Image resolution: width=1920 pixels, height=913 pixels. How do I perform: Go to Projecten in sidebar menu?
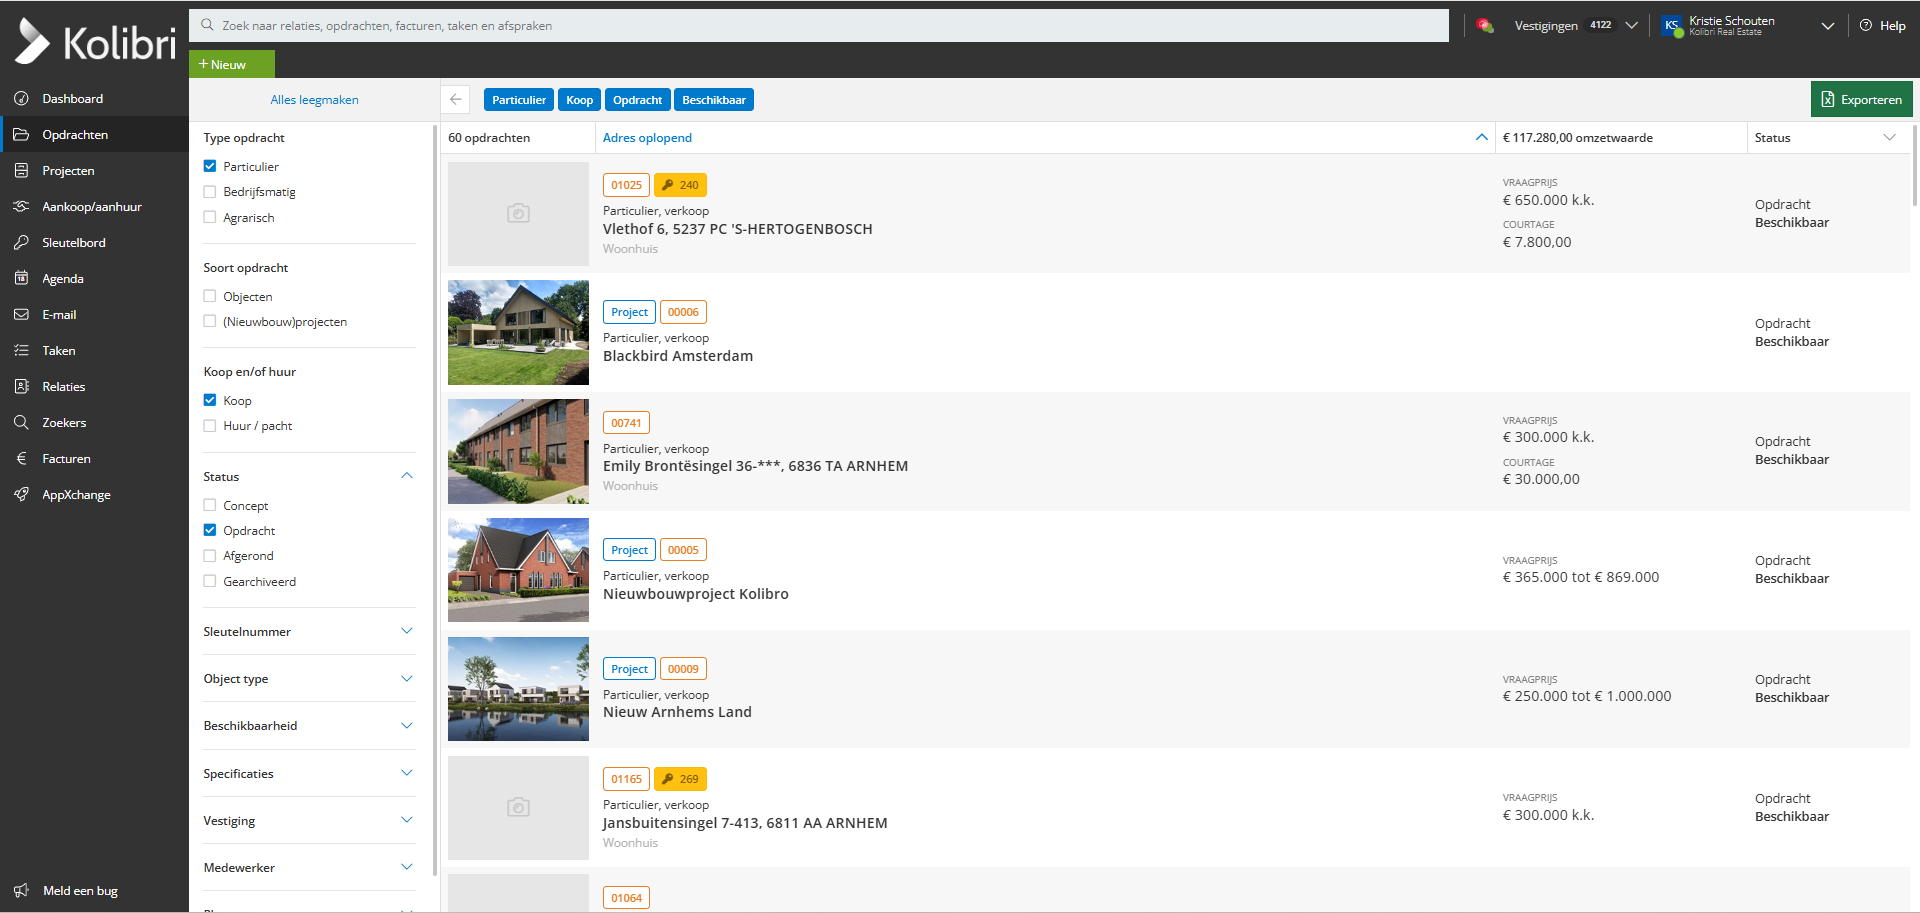tap(68, 171)
